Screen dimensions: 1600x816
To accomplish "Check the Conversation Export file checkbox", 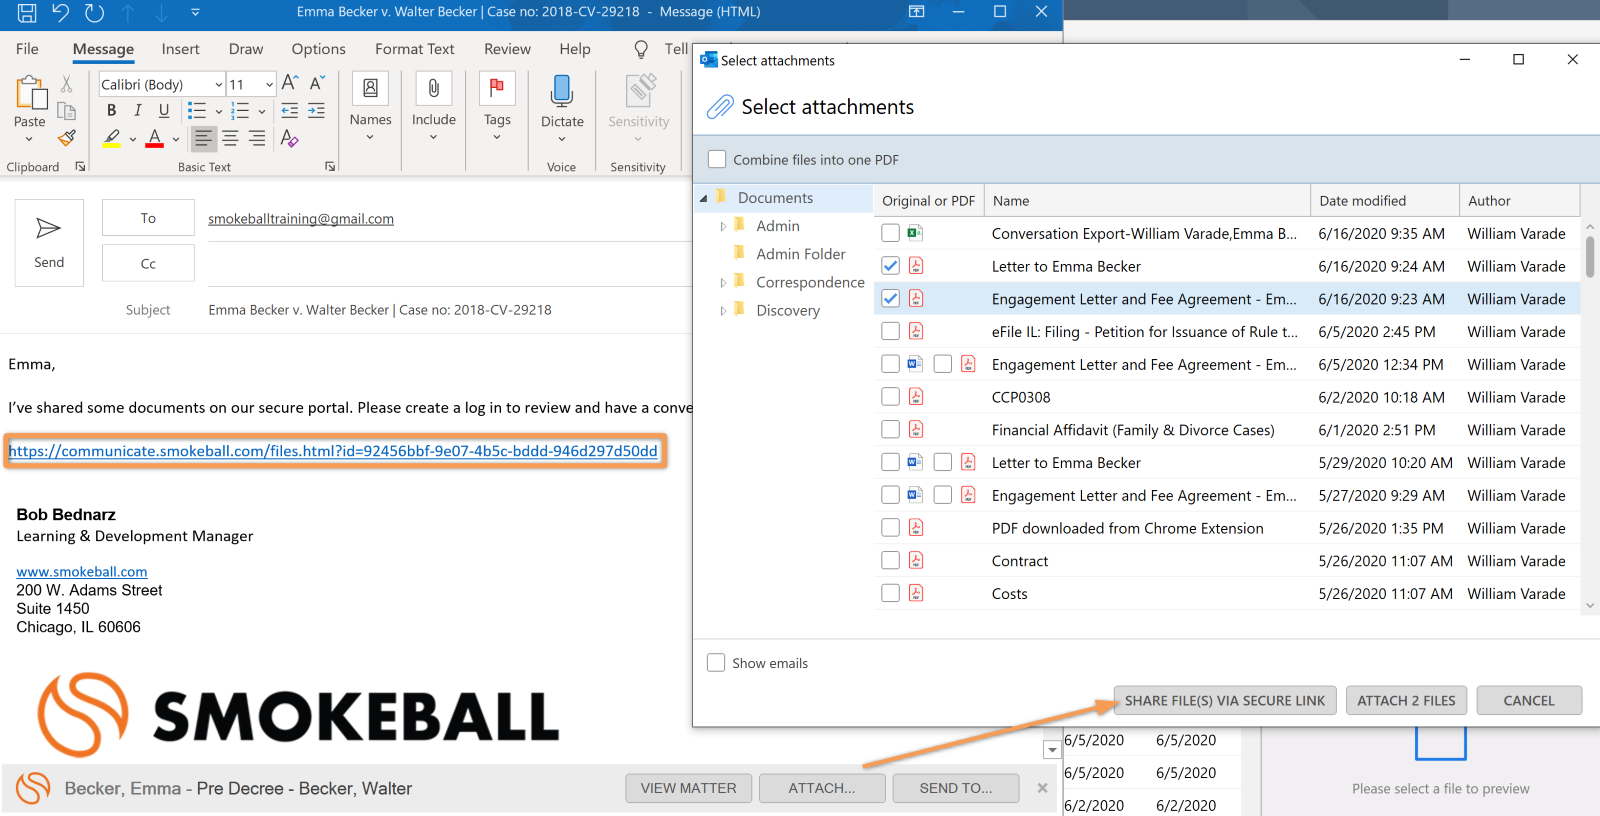I will (890, 233).
